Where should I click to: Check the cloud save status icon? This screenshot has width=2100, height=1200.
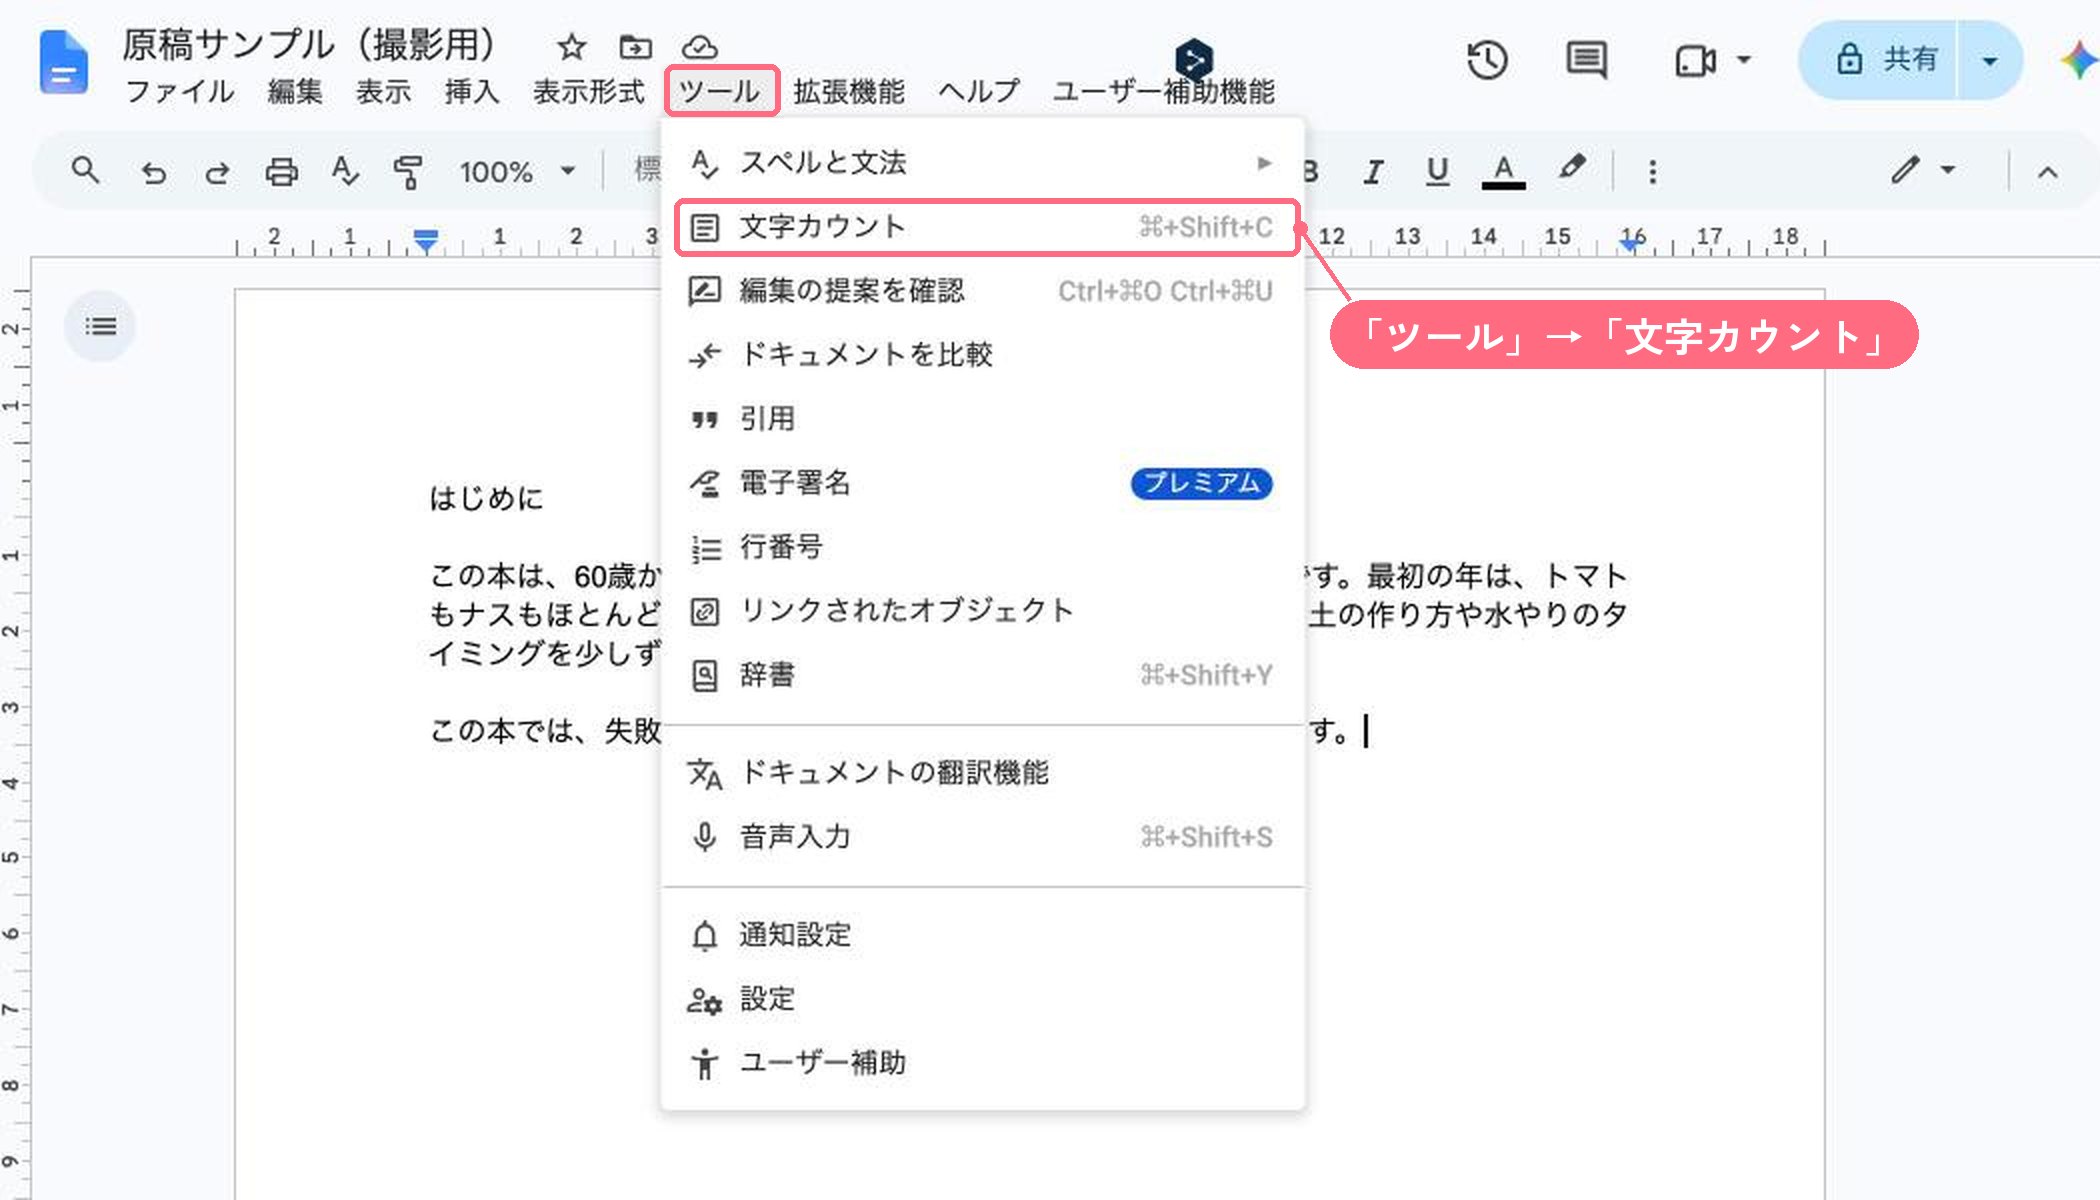coord(700,47)
